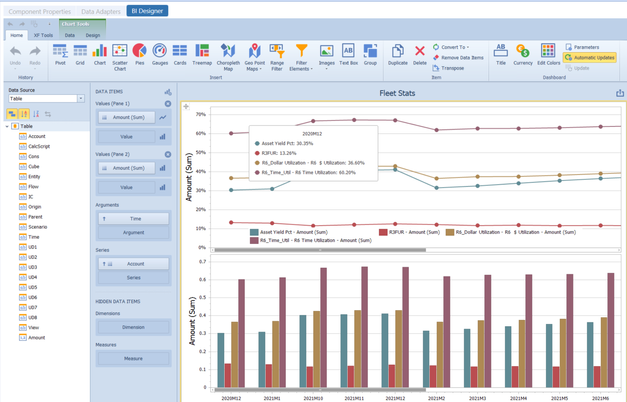Insert a Gauges item

[x=160, y=55]
